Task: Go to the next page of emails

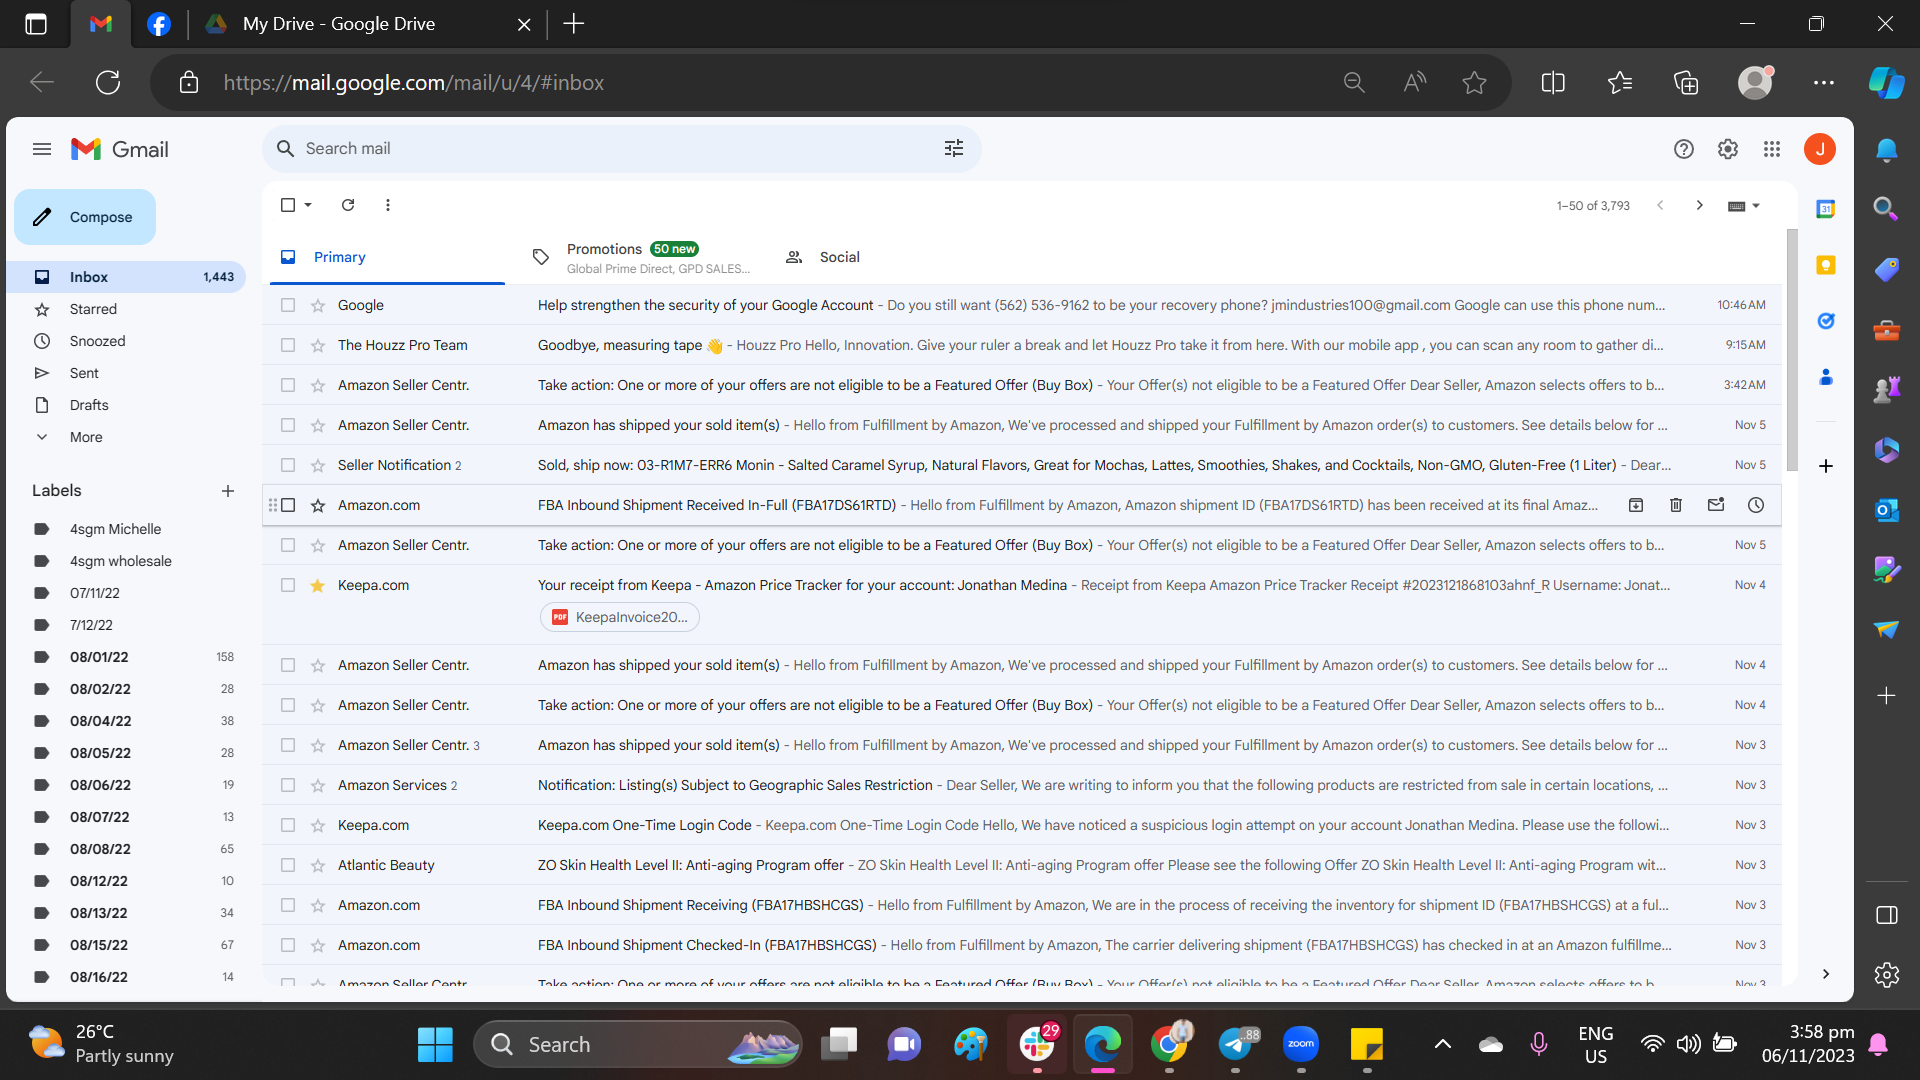Action: point(1699,205)
